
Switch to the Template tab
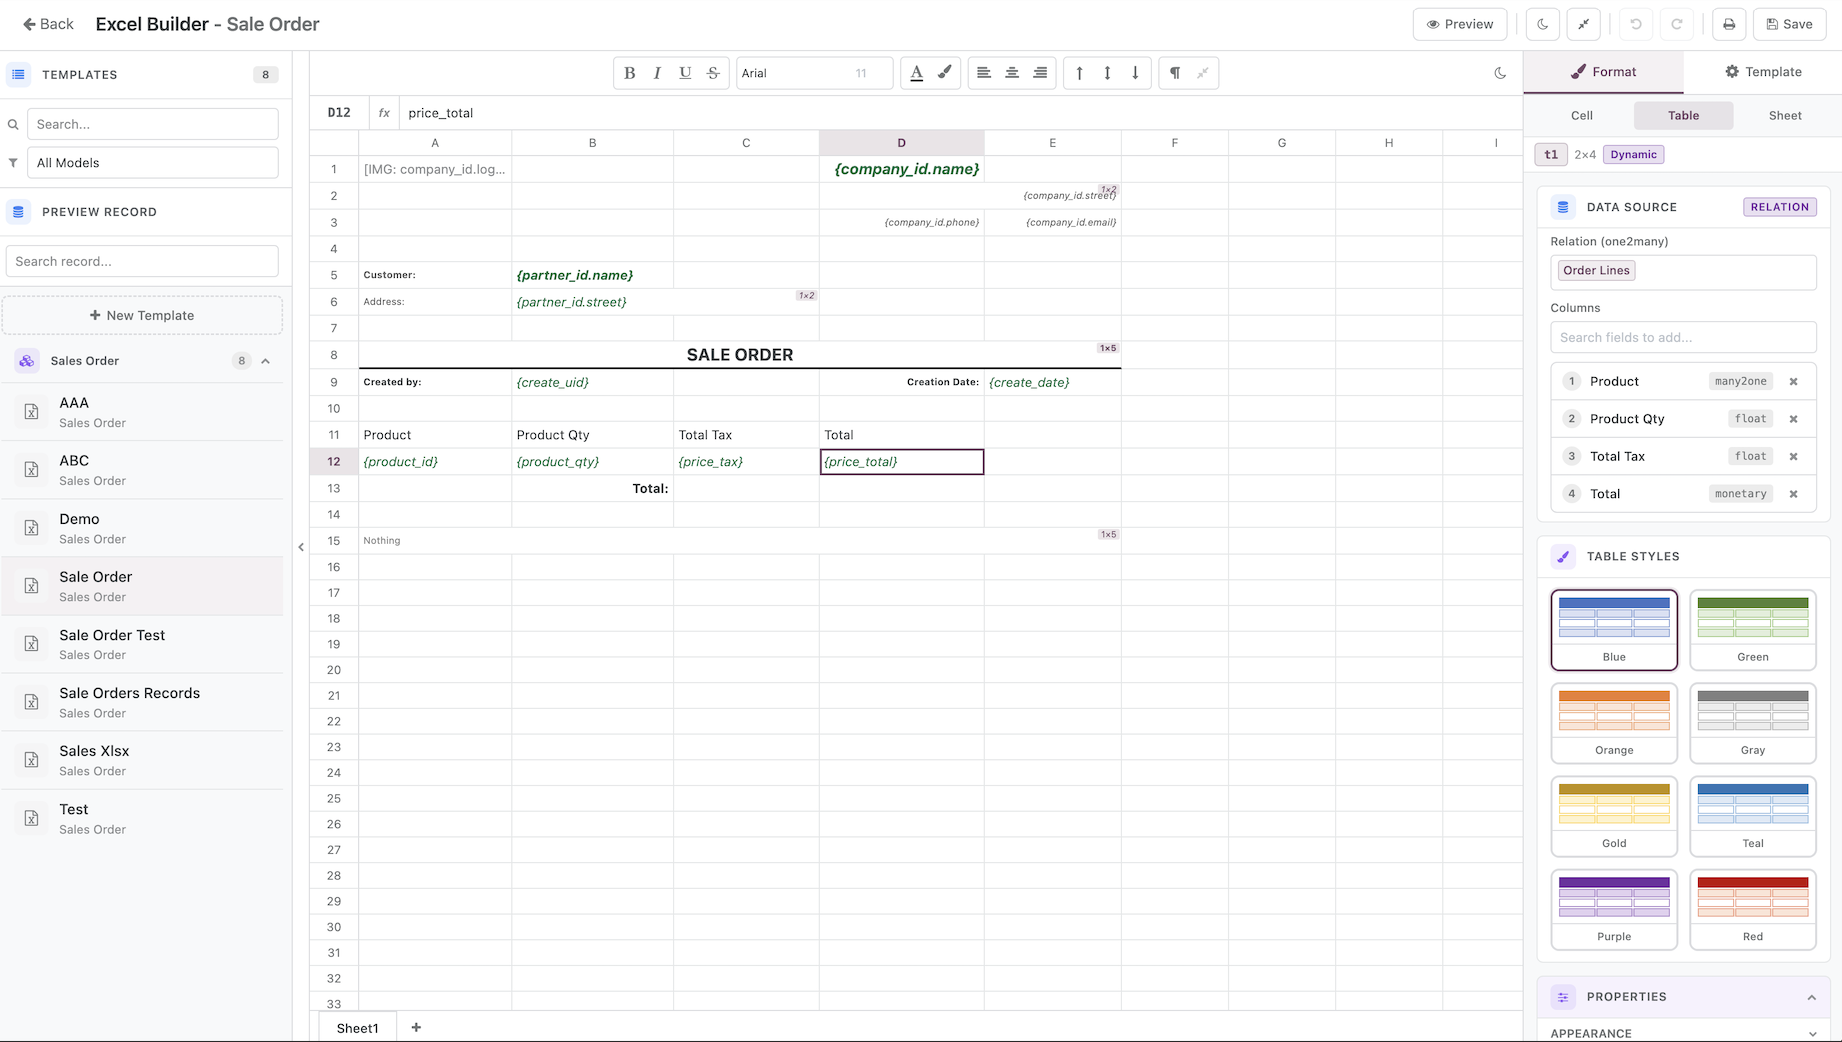pos(1763,71)
